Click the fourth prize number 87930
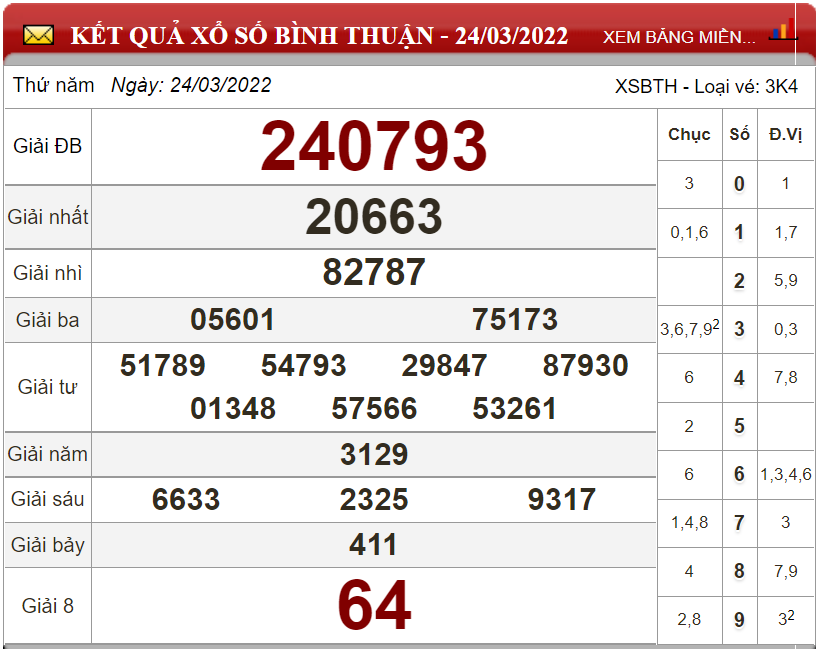The width and height of the screenshot is (820, 649). click(x=585, y=366)
